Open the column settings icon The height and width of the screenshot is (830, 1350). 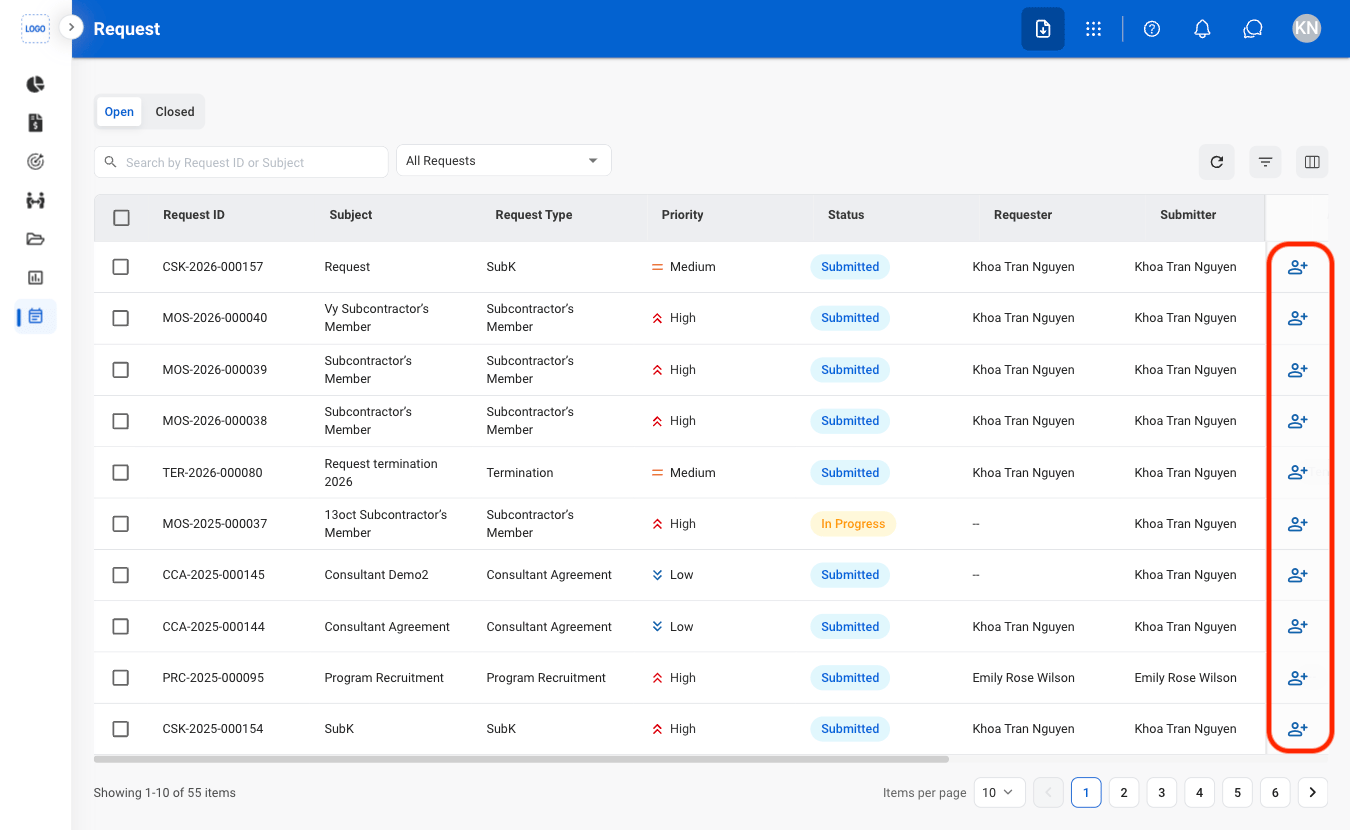(x=1312, y=162)
